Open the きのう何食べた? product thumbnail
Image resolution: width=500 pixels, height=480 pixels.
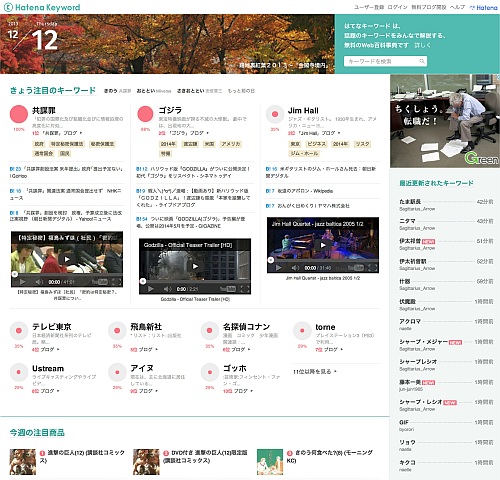point(270,462)
